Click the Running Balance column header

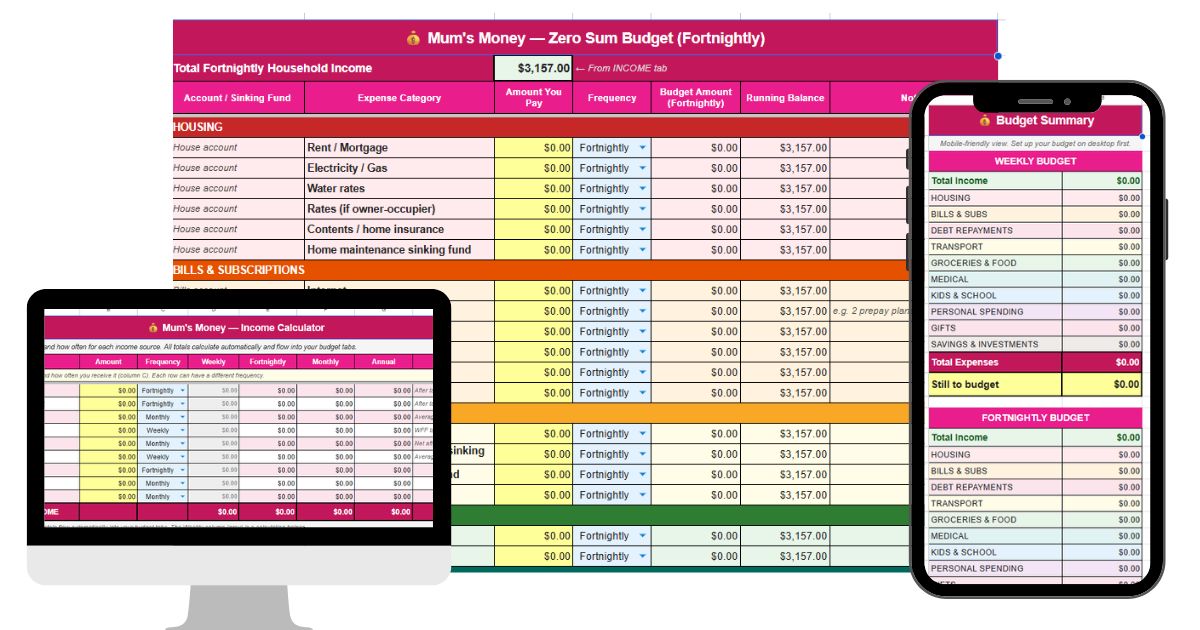785,98
